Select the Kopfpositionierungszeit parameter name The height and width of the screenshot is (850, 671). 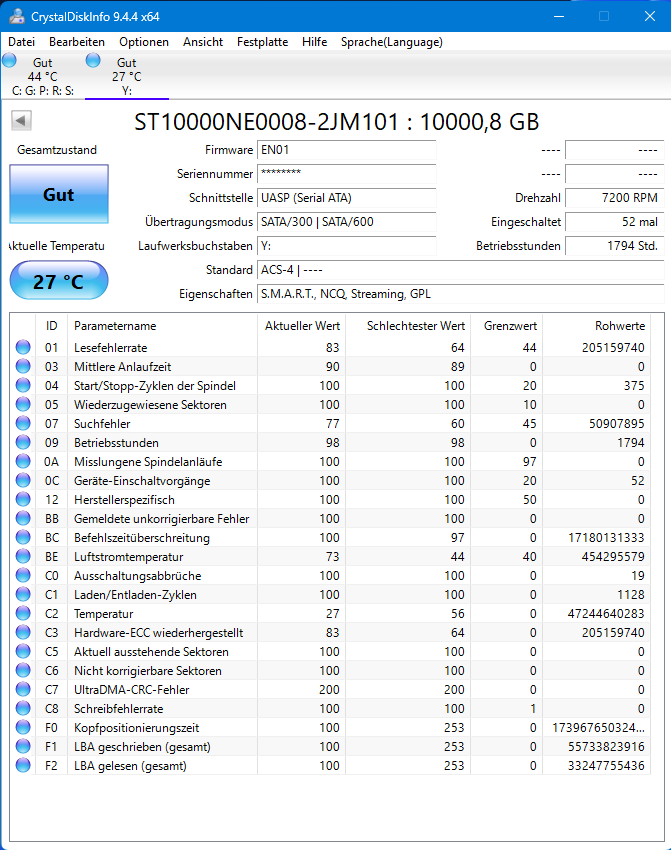click(137, 727)
